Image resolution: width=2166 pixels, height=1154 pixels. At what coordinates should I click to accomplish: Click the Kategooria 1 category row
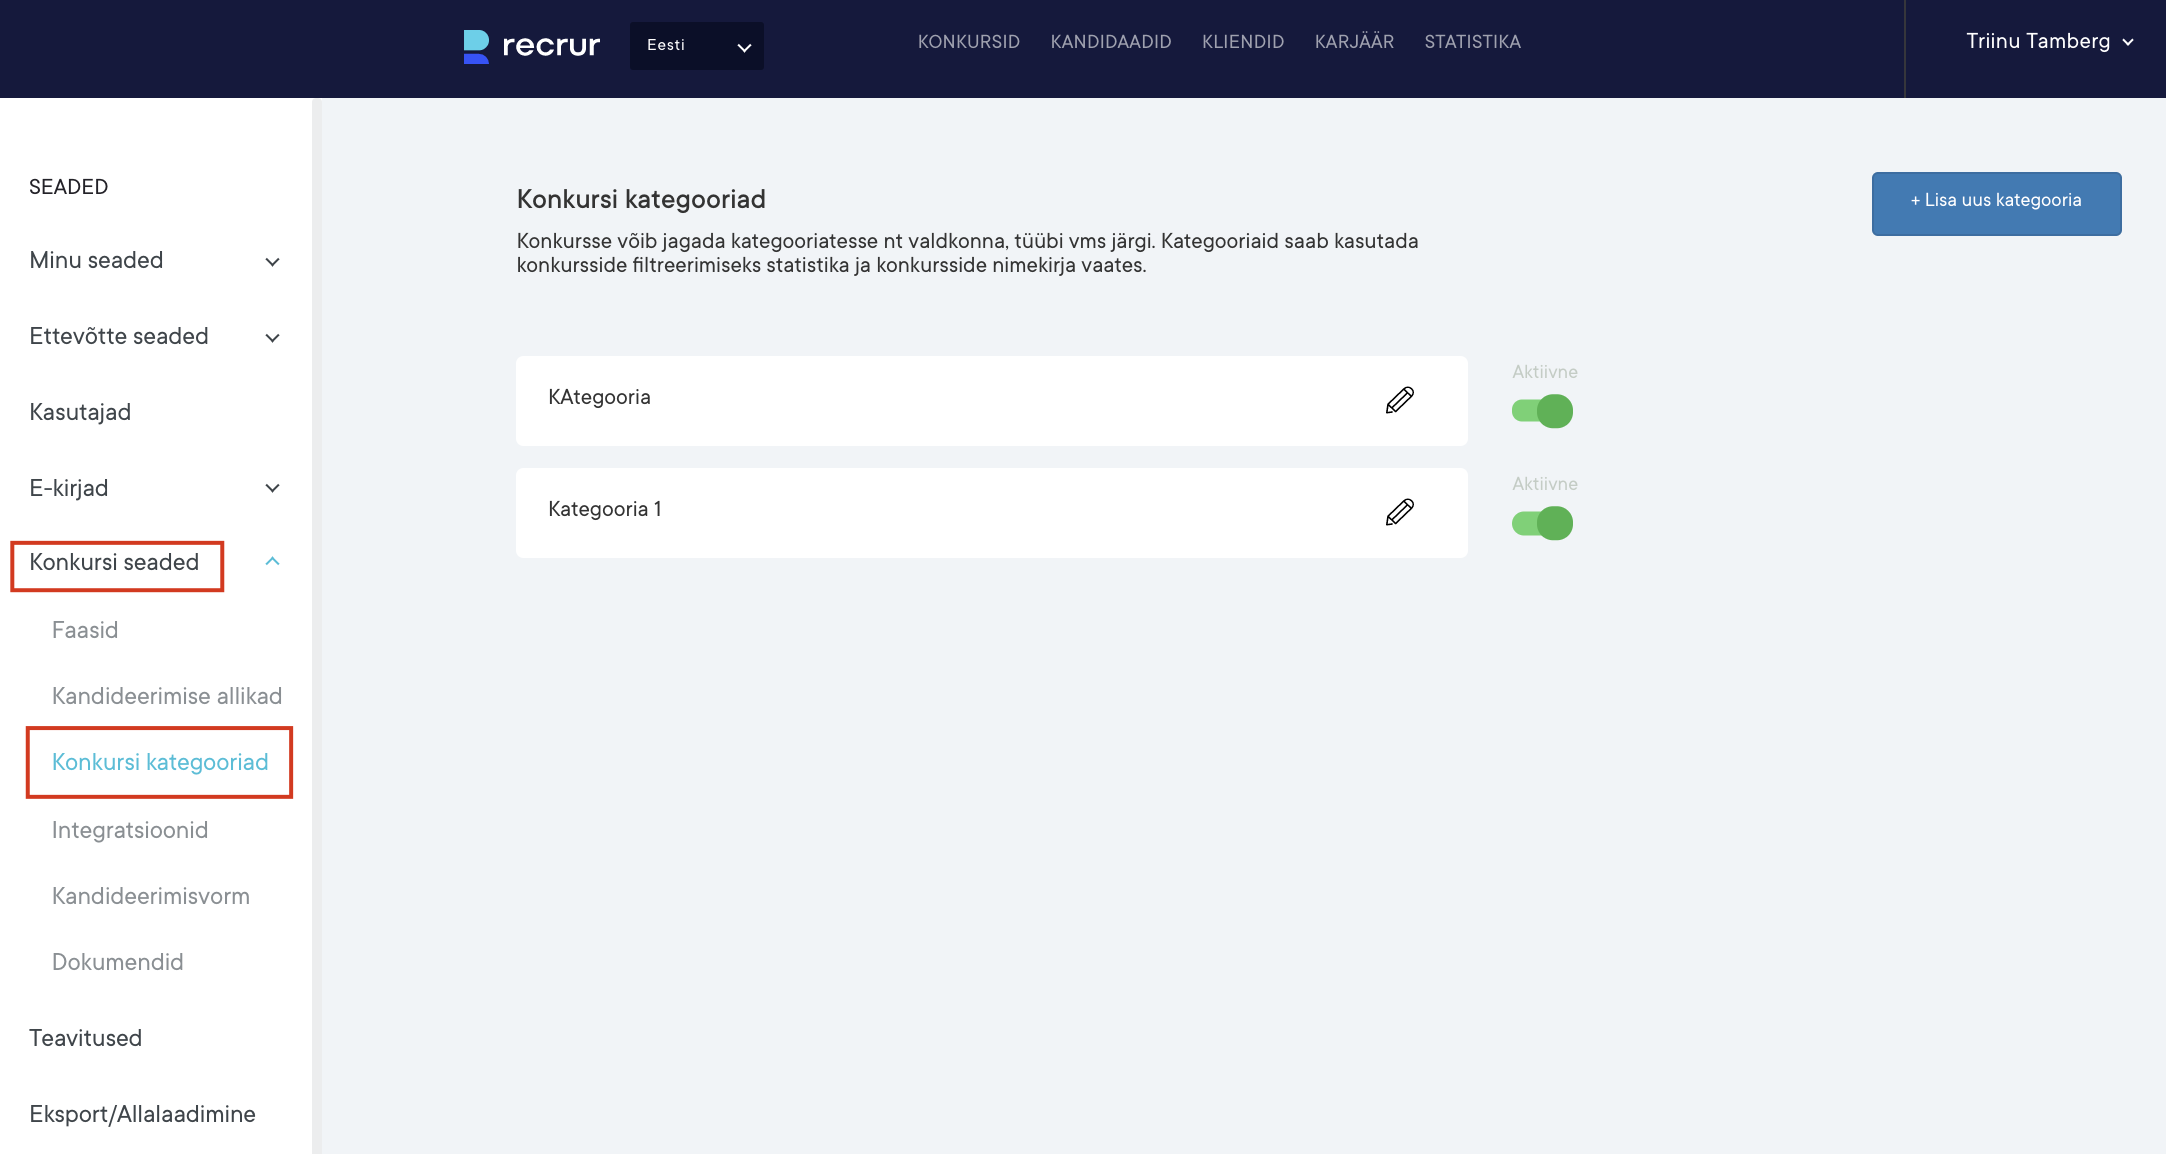pos(900,512)
